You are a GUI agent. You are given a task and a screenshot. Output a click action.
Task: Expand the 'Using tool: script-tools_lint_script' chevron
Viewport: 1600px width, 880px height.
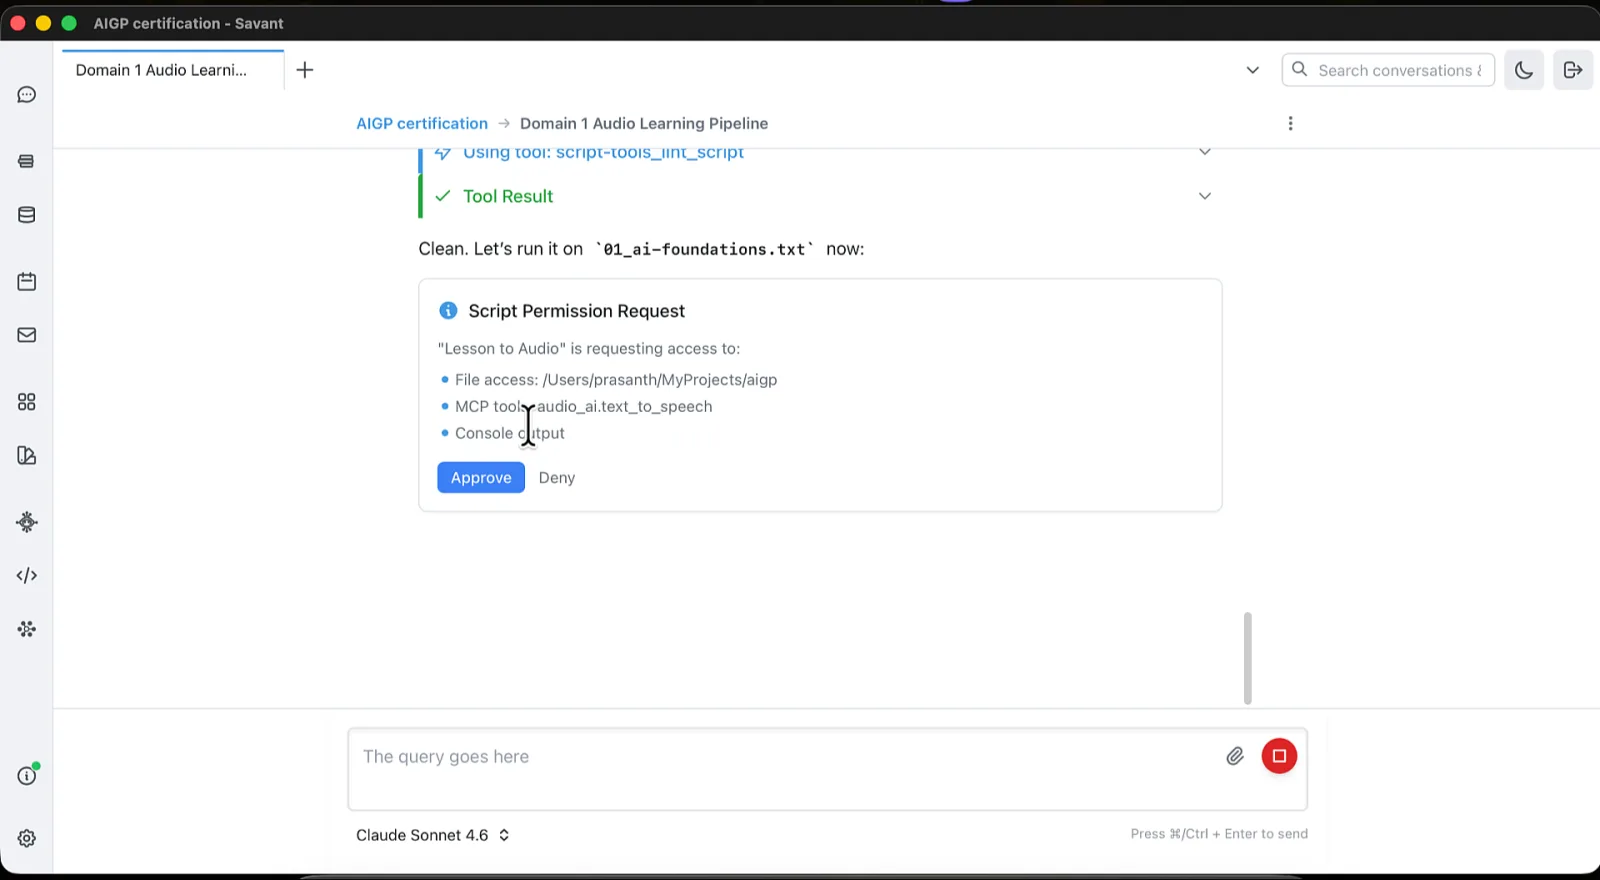[1205, 152]
